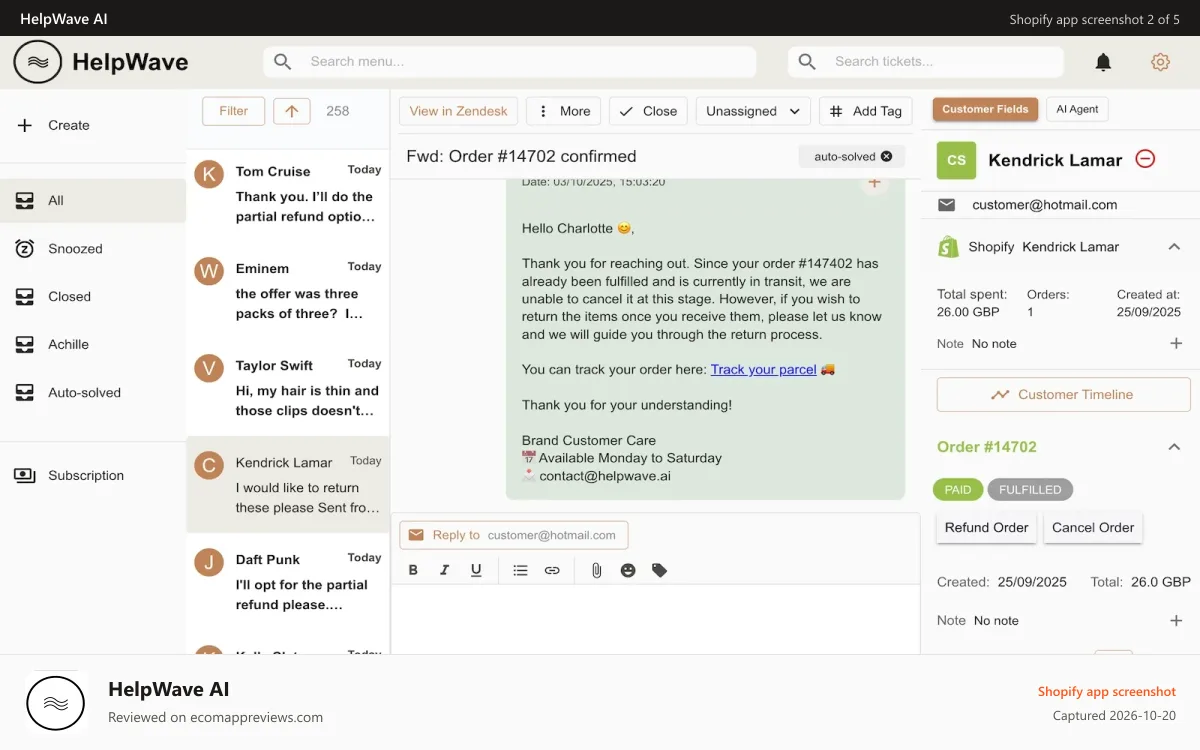Click the Snoozed clock icon
Screen dimensions: 1200x750
tap(25, 248)
